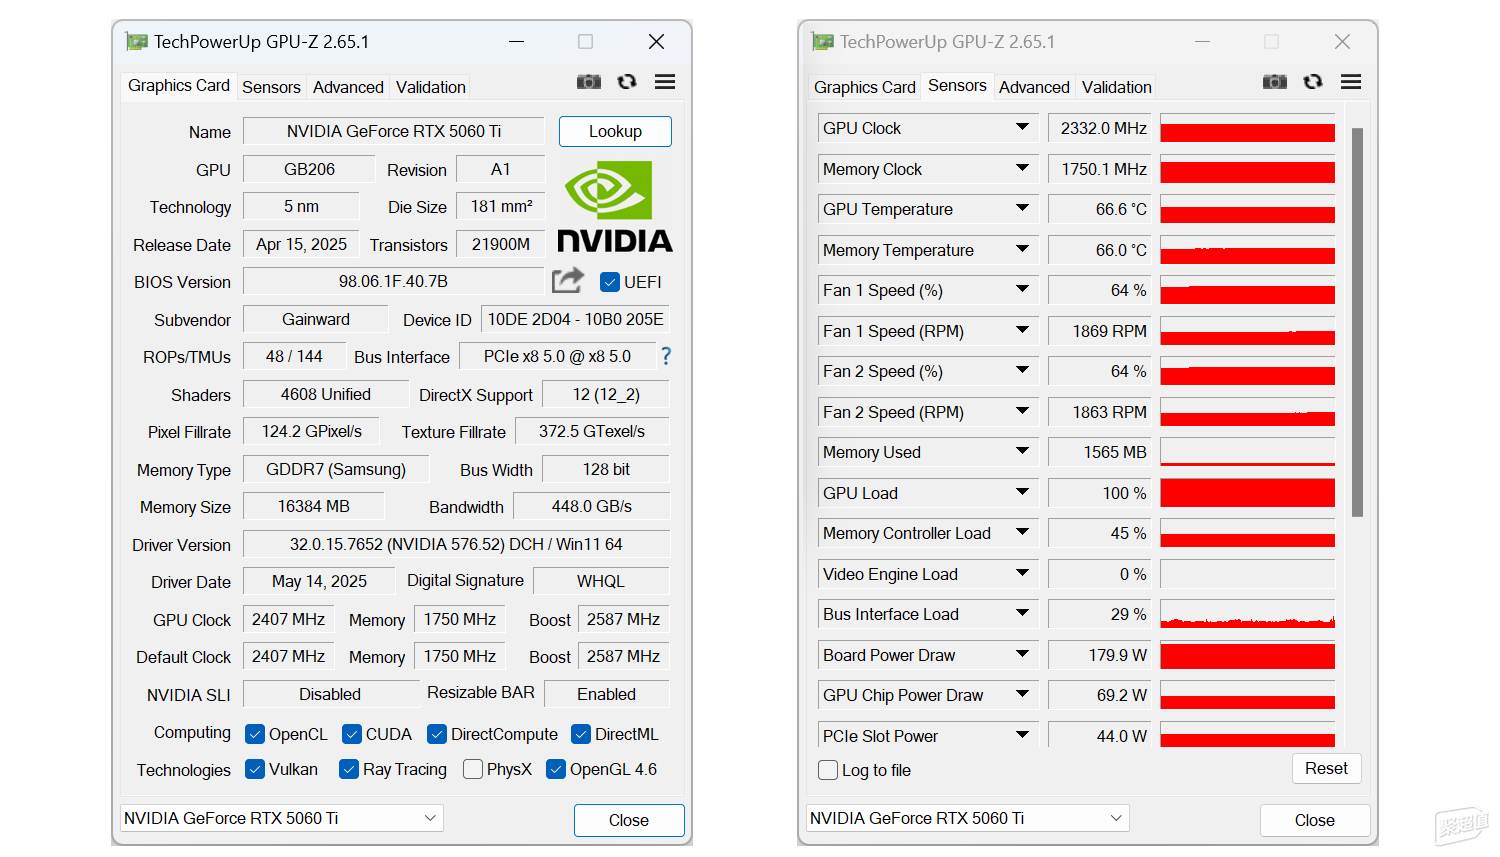
Task: Toggle the DirectCompute checkbox
Action: [437, 734]
